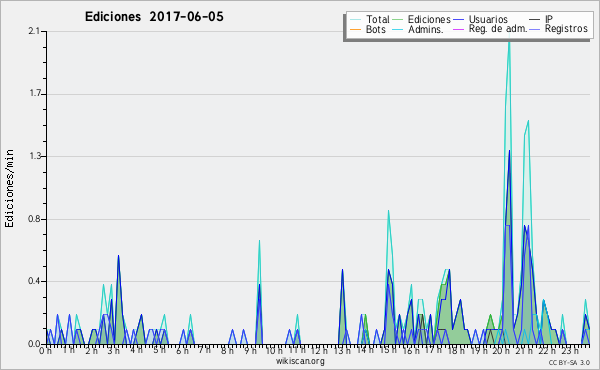
Task: Click the y-axis value 2.1
Action: (34, 31)
